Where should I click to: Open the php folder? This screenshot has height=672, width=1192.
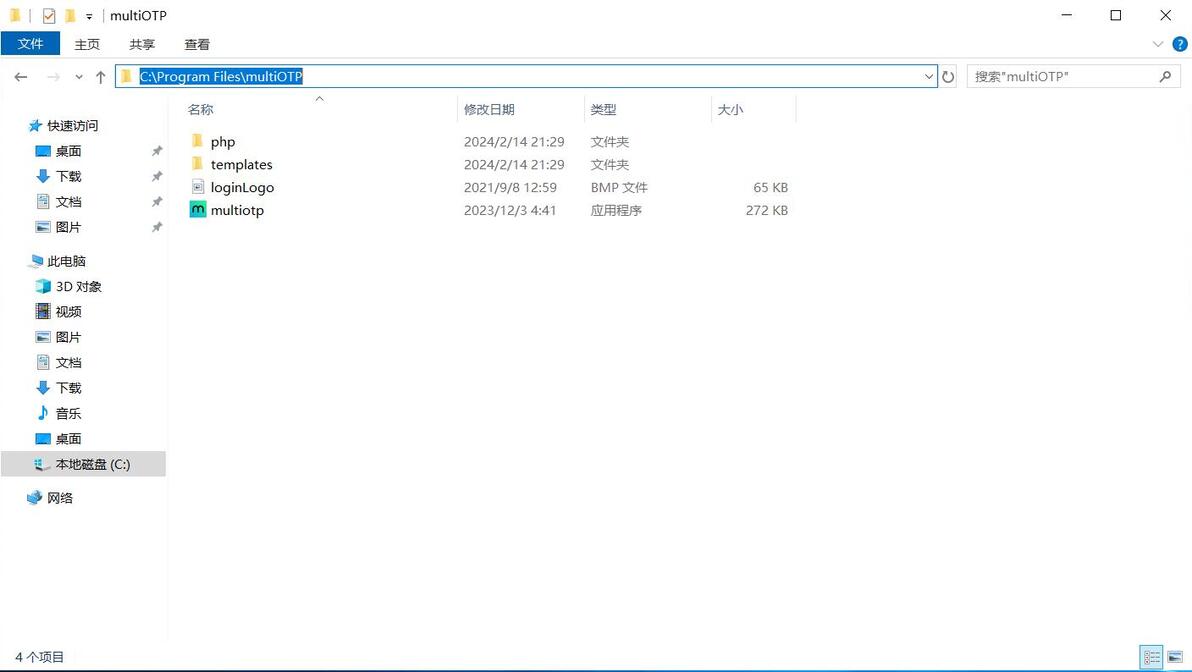pos(223,142)
